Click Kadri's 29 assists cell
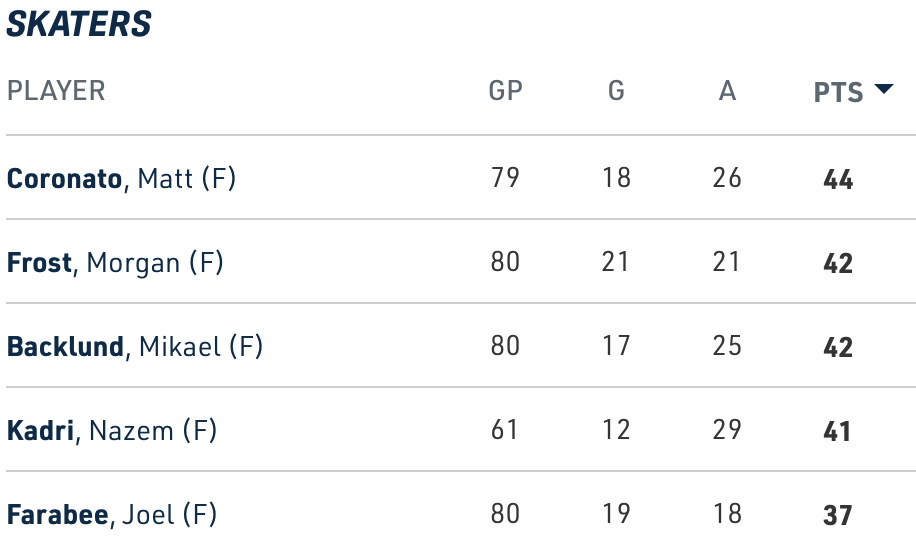Screen dimensions: 916x554 point(727,430)
